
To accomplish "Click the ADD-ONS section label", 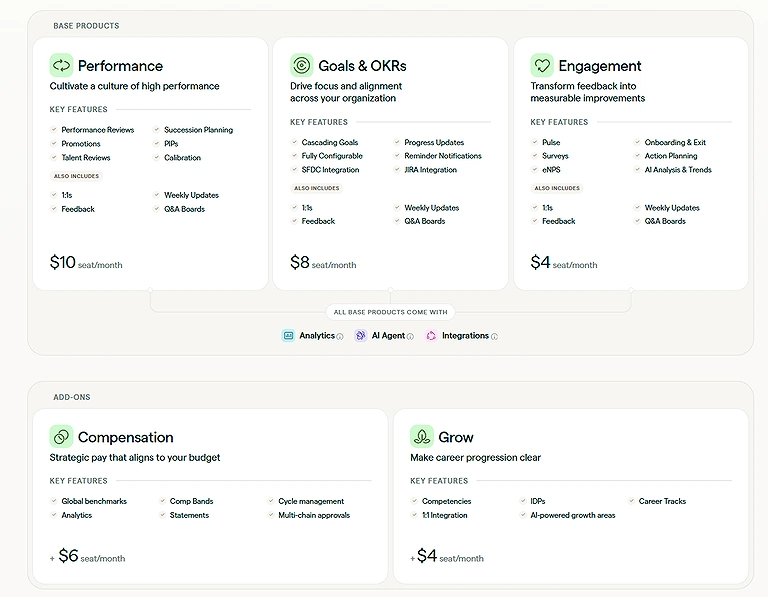I will coord(72,397).
